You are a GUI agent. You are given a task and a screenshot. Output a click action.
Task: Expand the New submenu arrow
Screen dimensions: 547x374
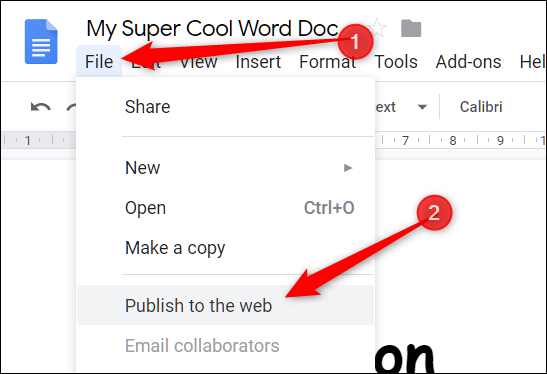[348, 168]
